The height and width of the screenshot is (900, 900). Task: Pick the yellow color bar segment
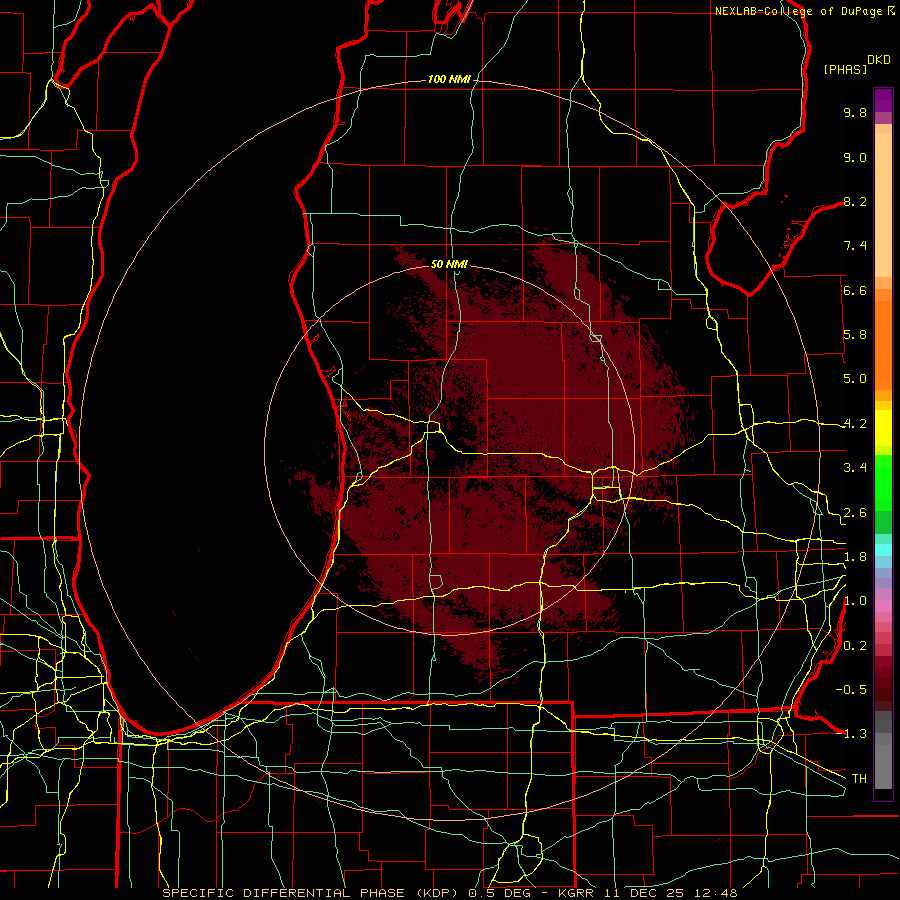(883, 428)
